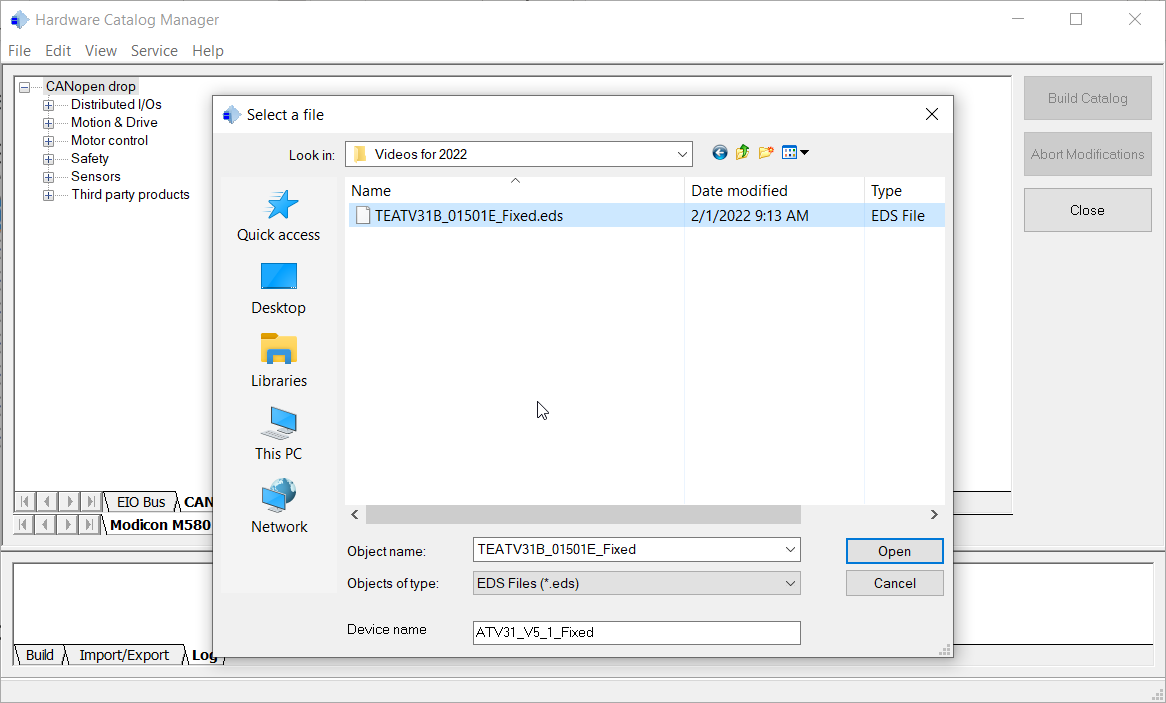The width and height of the screenshot is (1166, 703).
Task: Open Libraries location in sidebar
Action: (x=279, y=362)
